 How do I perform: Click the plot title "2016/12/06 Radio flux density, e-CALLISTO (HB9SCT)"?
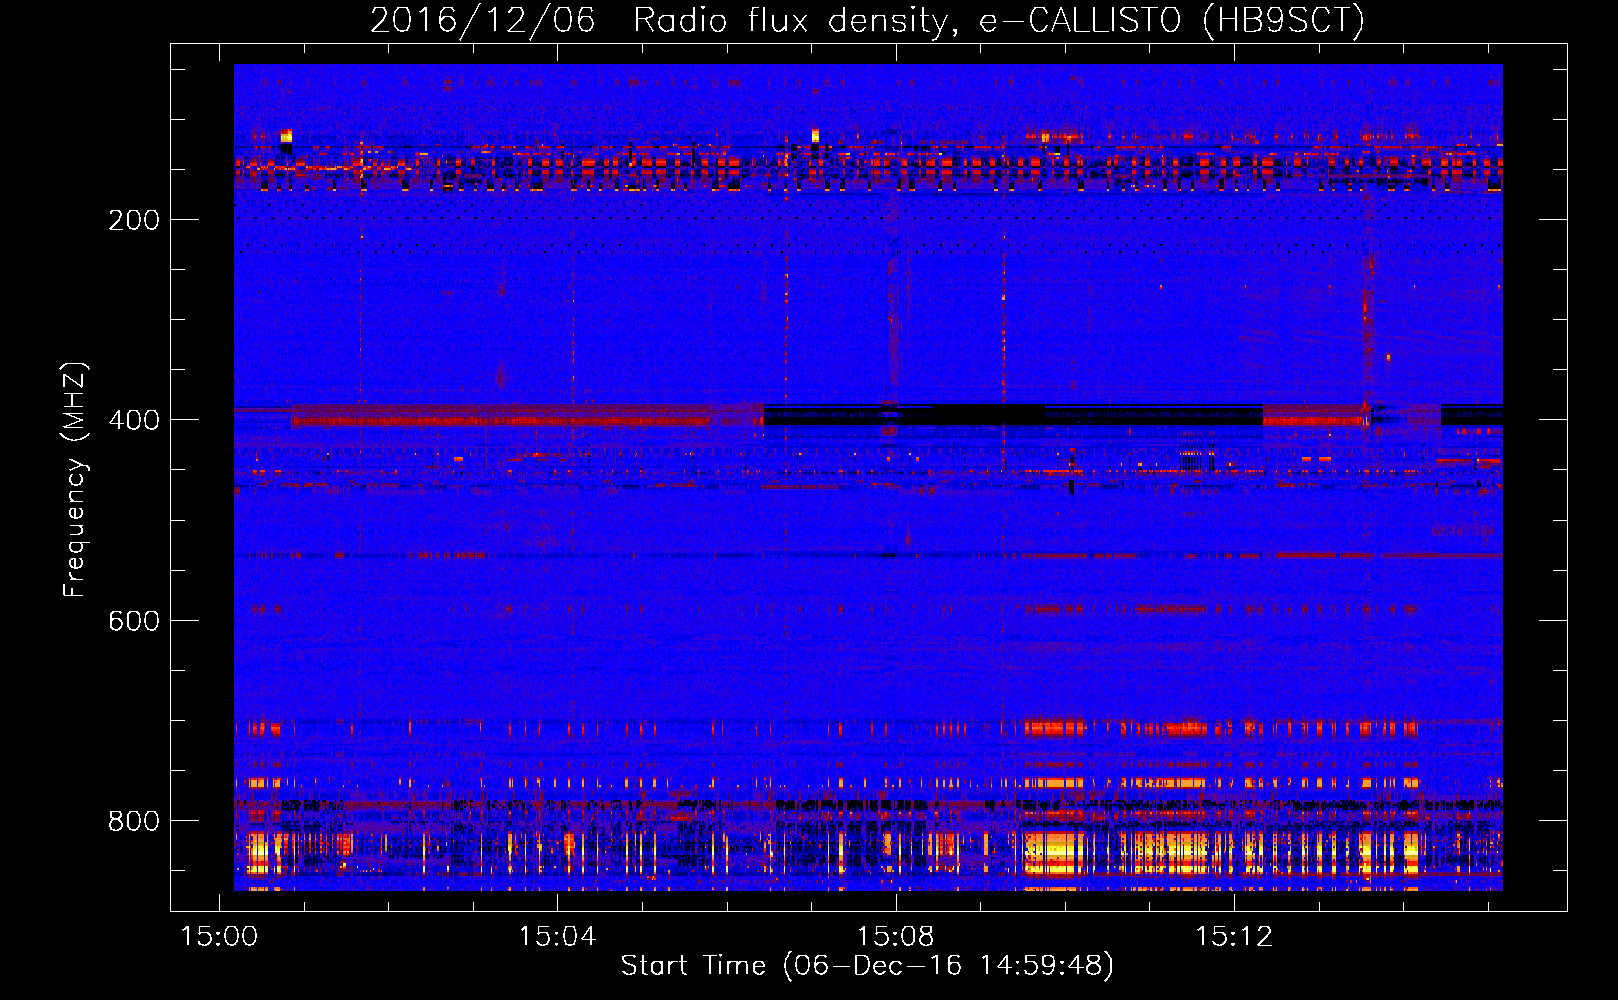pyautogui.click(x=867, y=20)
